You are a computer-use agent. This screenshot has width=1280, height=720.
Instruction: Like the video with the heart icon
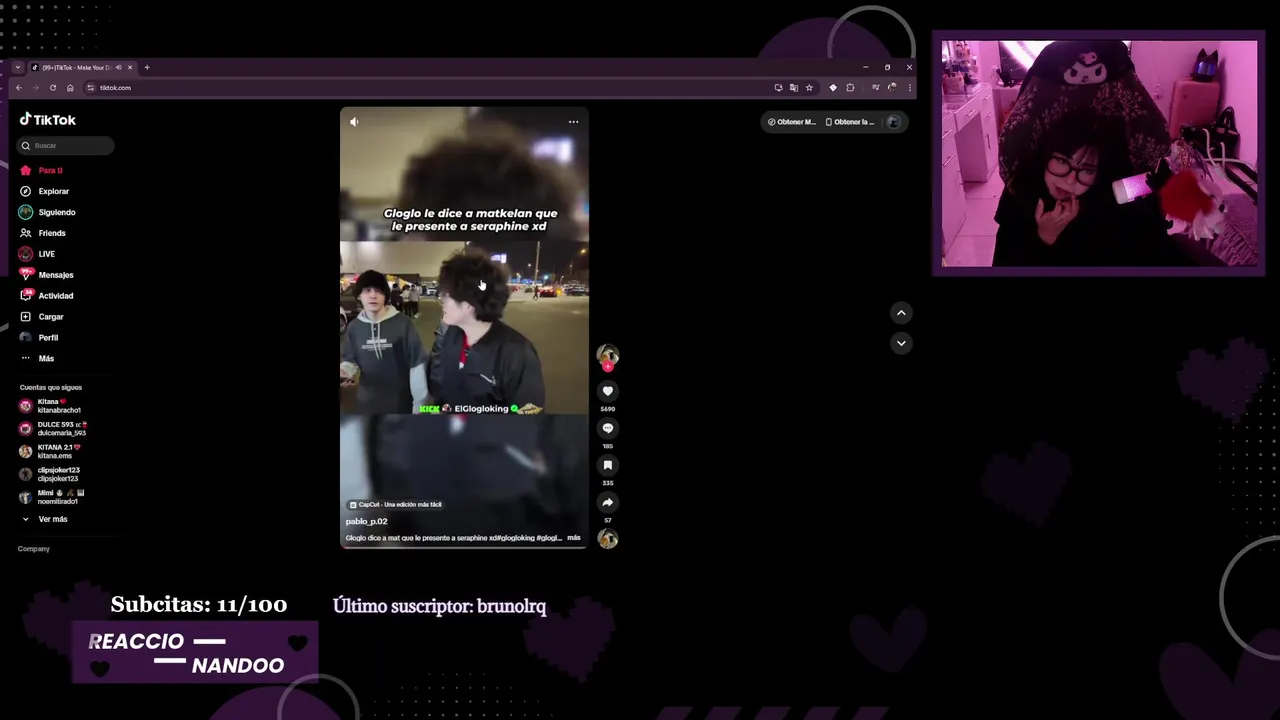click(607, 391)
